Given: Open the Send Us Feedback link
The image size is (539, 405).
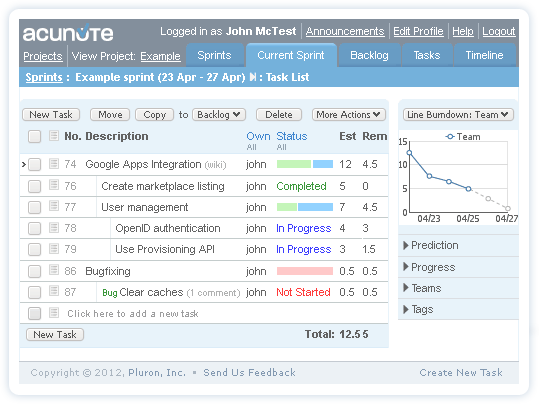Looking at the screenshot, I should pos(249,372).
